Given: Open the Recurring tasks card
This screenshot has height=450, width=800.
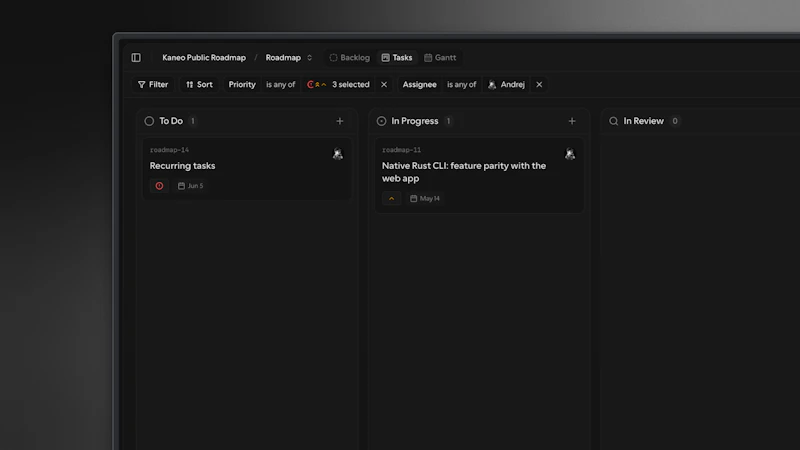Looking at the screenshot, I should click(x=247, y=168).
